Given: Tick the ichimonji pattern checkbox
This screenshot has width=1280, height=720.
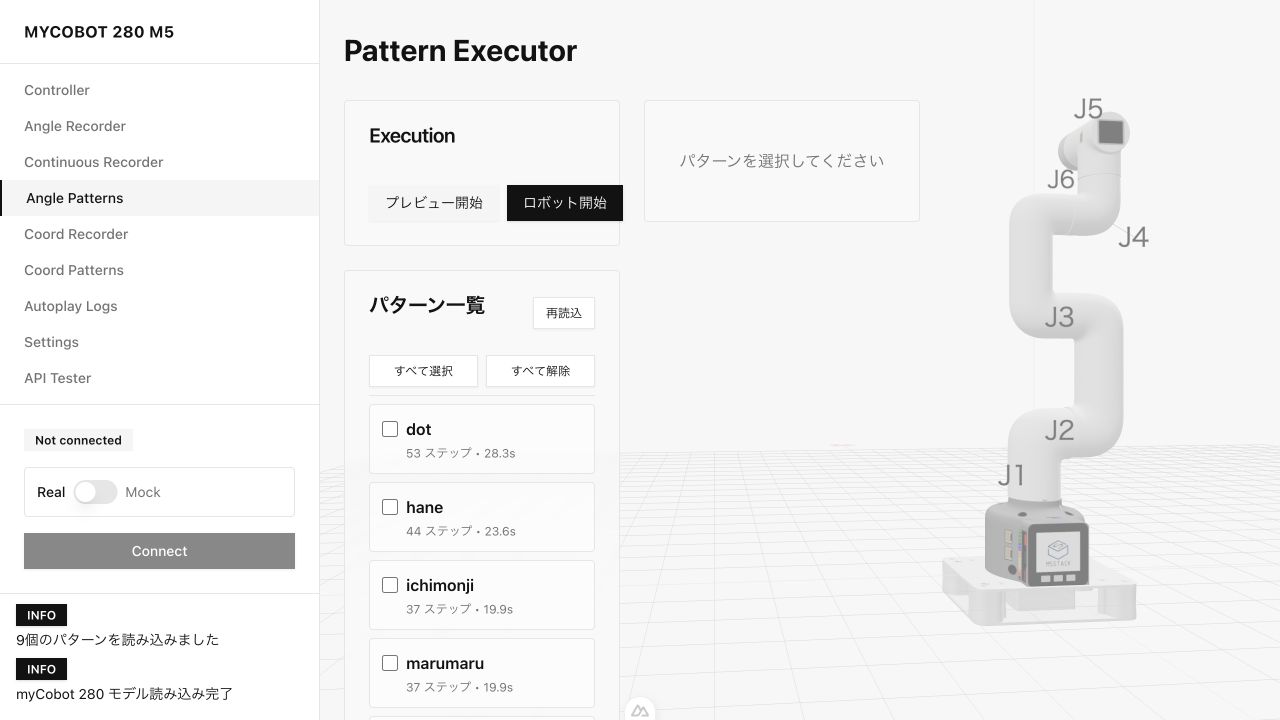Looking at the screenshot, I should [x=390, y=585].
